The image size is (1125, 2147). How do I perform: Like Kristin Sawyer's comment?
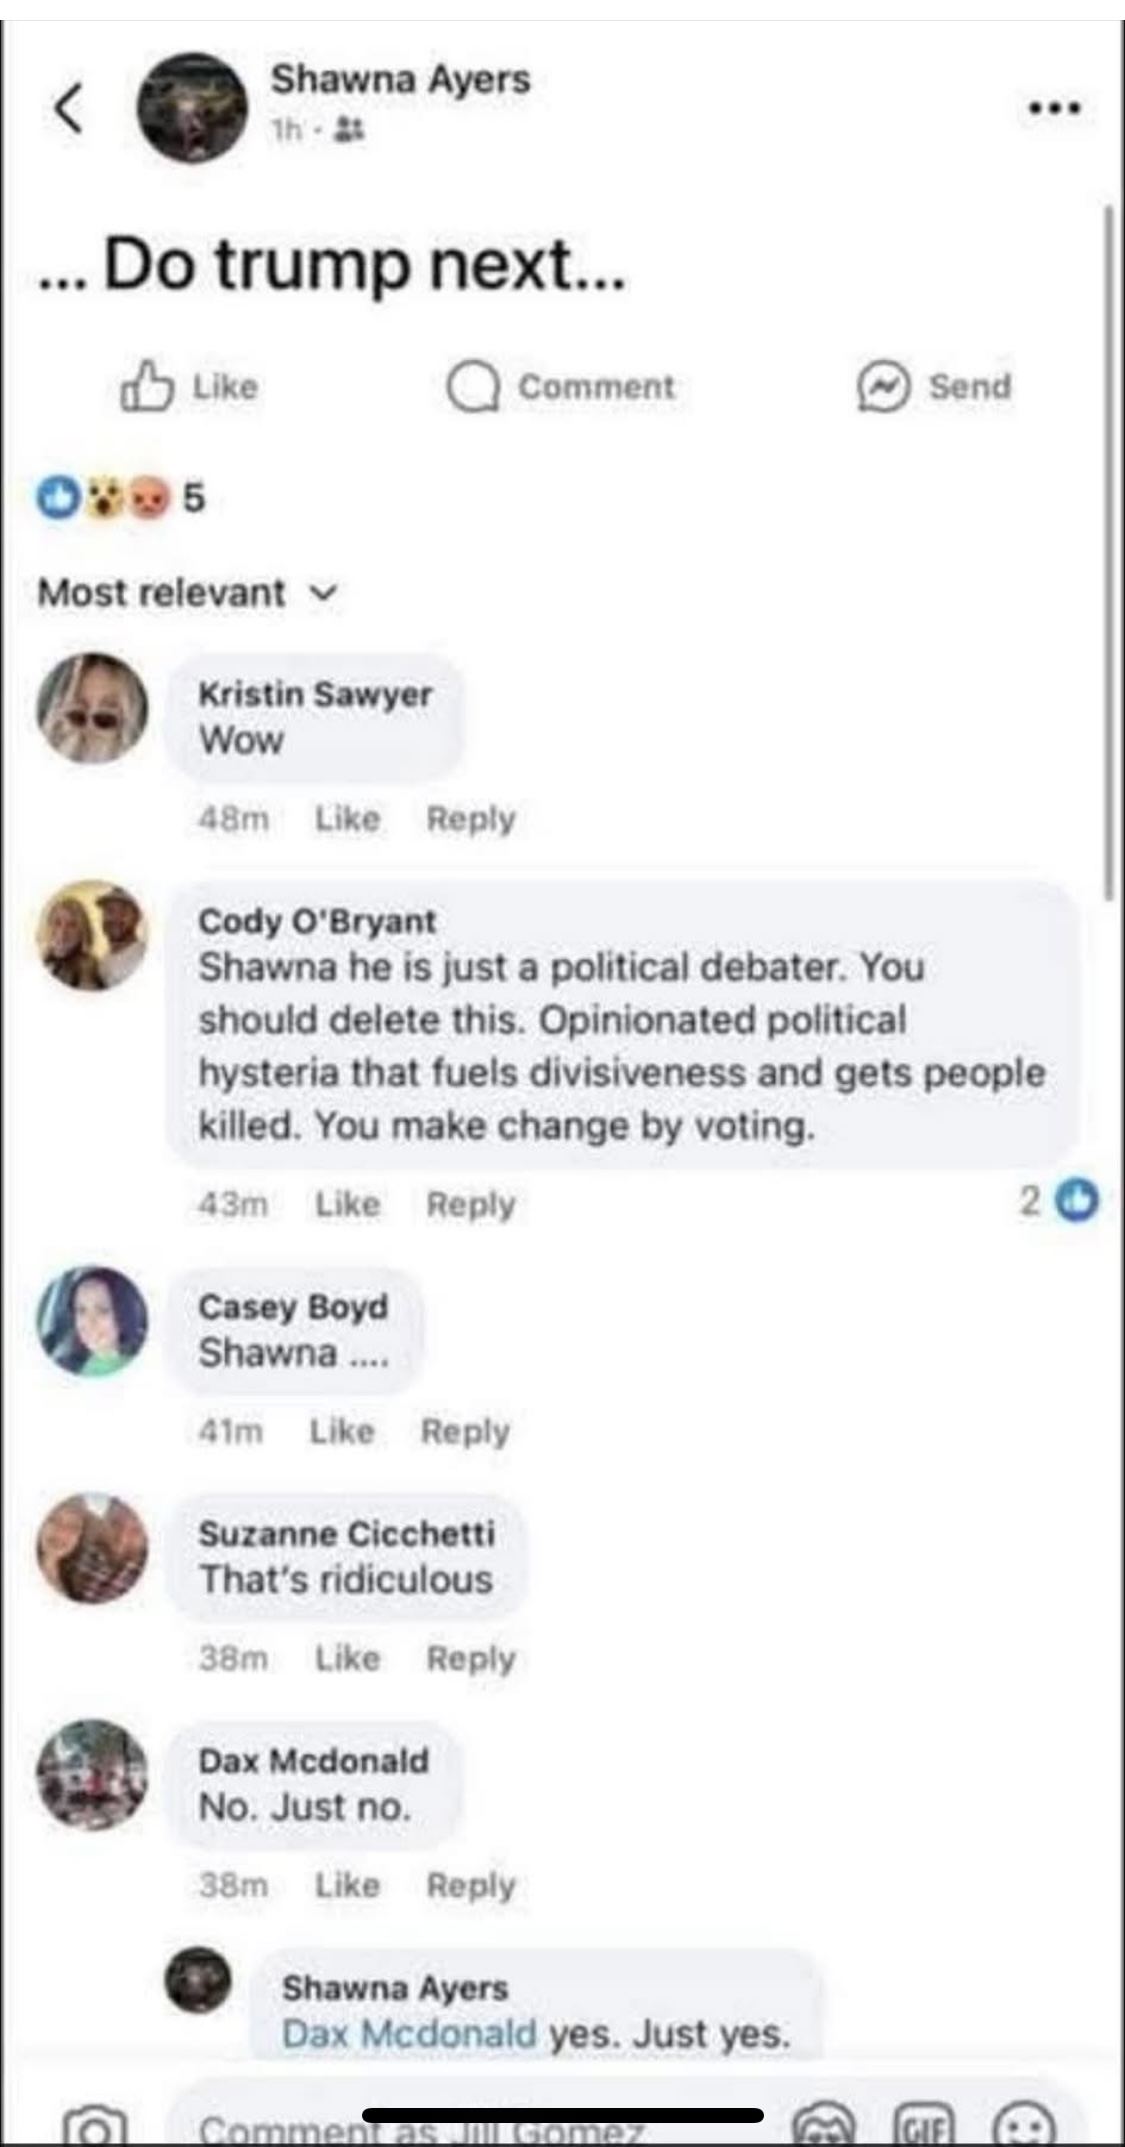pyautogui.click(x=347, y=819)
